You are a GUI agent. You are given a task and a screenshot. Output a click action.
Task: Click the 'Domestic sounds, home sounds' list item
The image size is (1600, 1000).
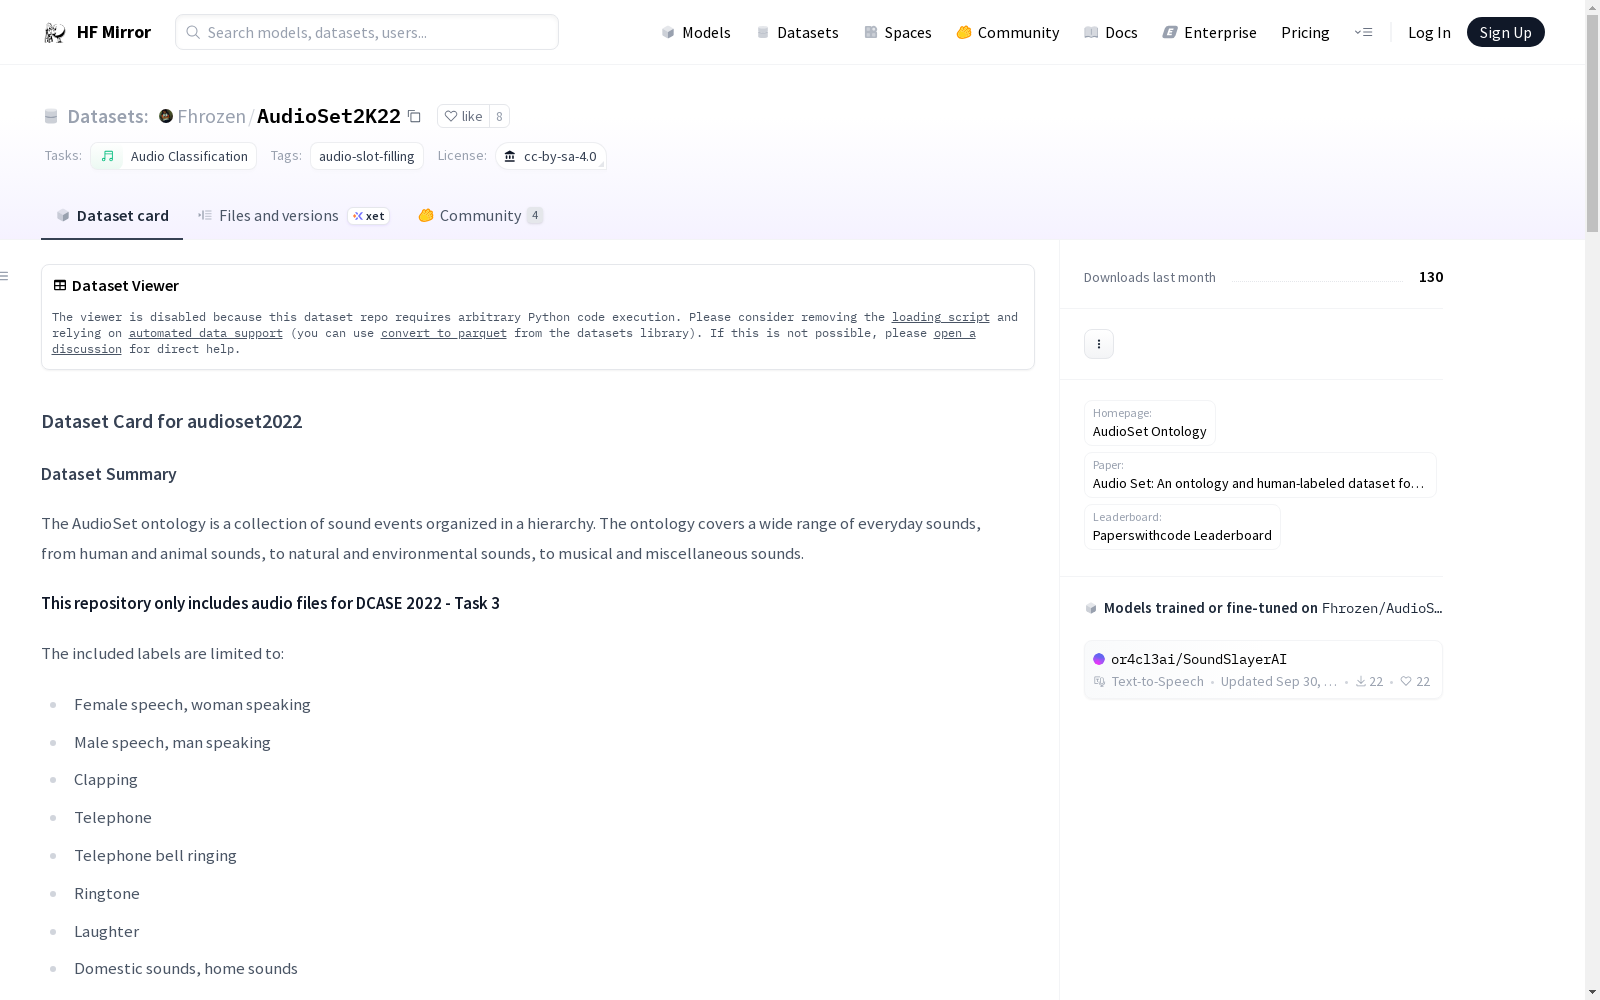point(186,969)
